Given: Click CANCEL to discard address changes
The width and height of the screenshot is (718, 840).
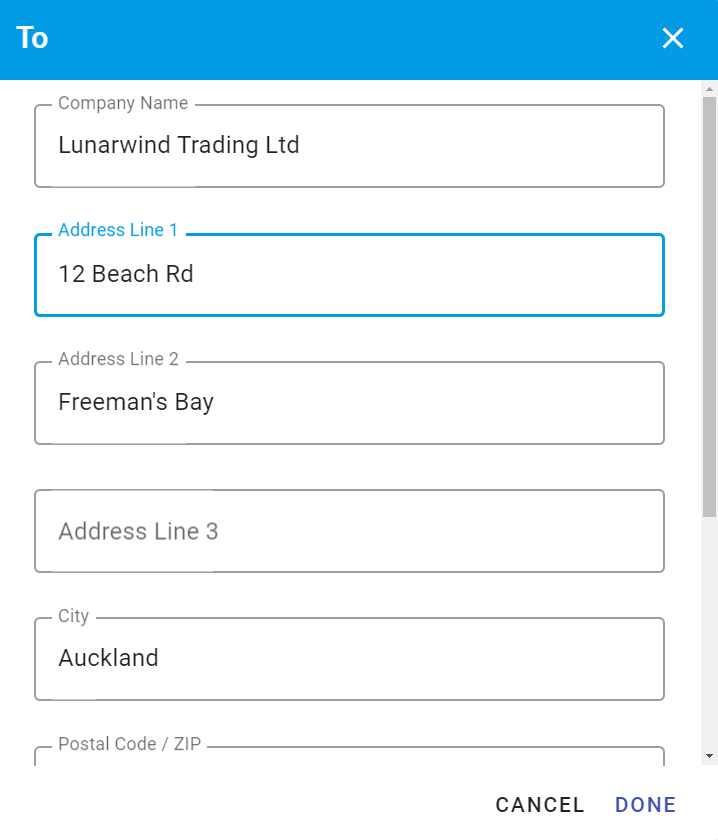Looking at the screenshot, I should pos(539,804).
